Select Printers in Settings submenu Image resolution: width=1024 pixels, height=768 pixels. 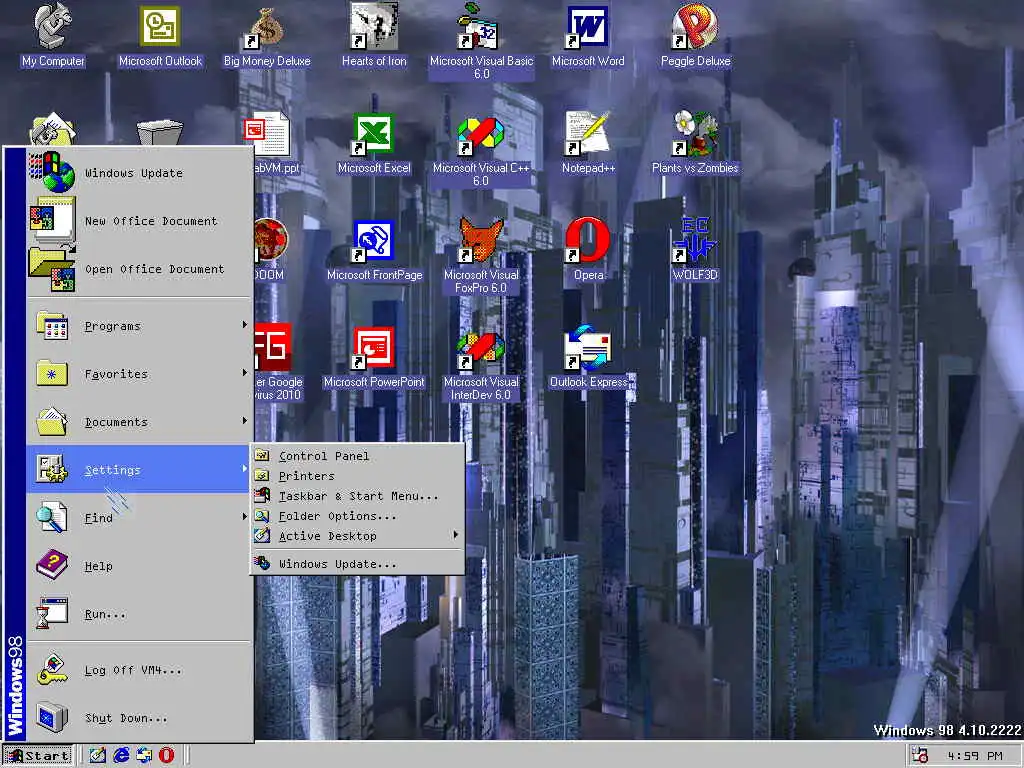(x=357, y=475)
